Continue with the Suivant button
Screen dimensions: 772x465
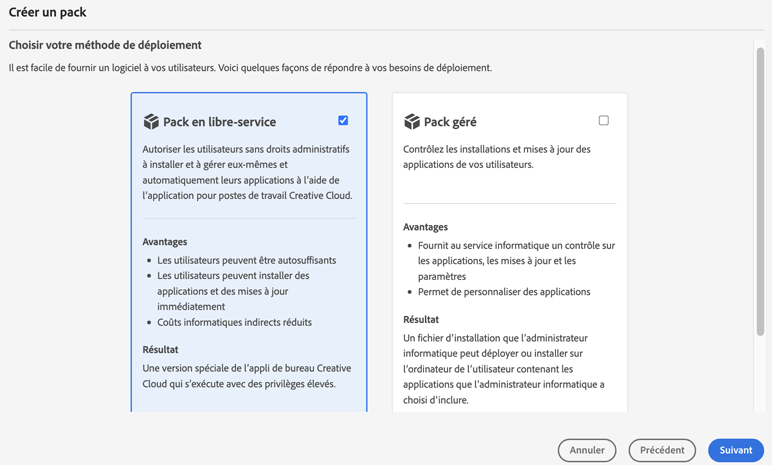[x=735, y=450]
